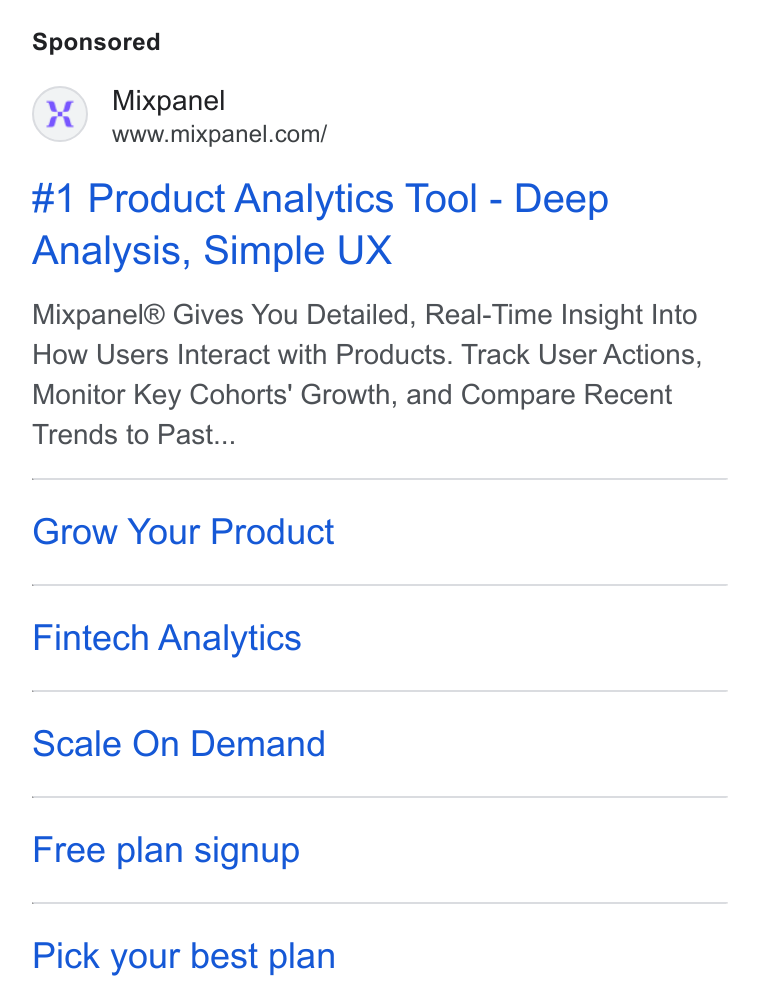The height and width of the screenshot is (1008, 760).
Task: Click the Mixpanel® word in the description
Action: coord(99,315)
